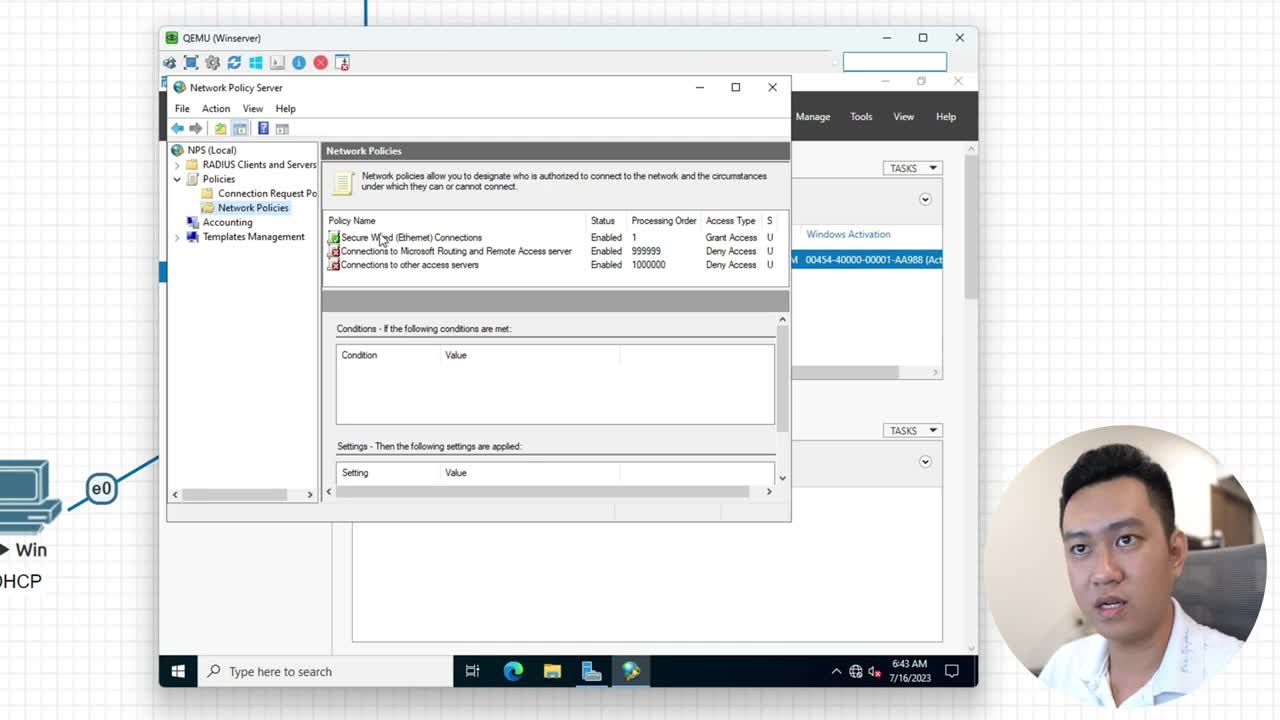Open Server Manager's Help menu
Screen dimensions: 1280x720
pos(946,116)
